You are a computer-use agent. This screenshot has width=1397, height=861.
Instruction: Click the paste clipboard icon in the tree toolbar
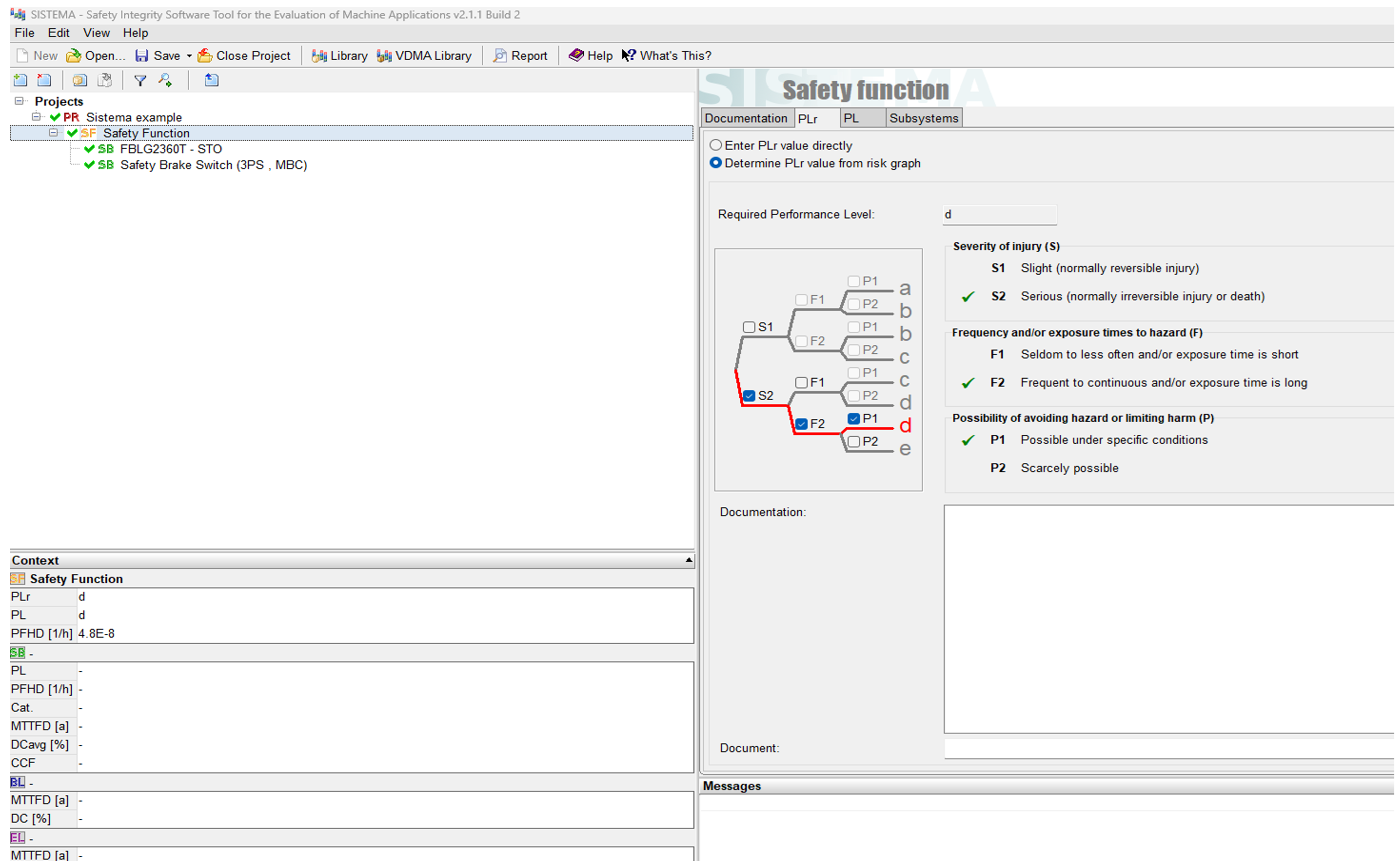point(103,81)
